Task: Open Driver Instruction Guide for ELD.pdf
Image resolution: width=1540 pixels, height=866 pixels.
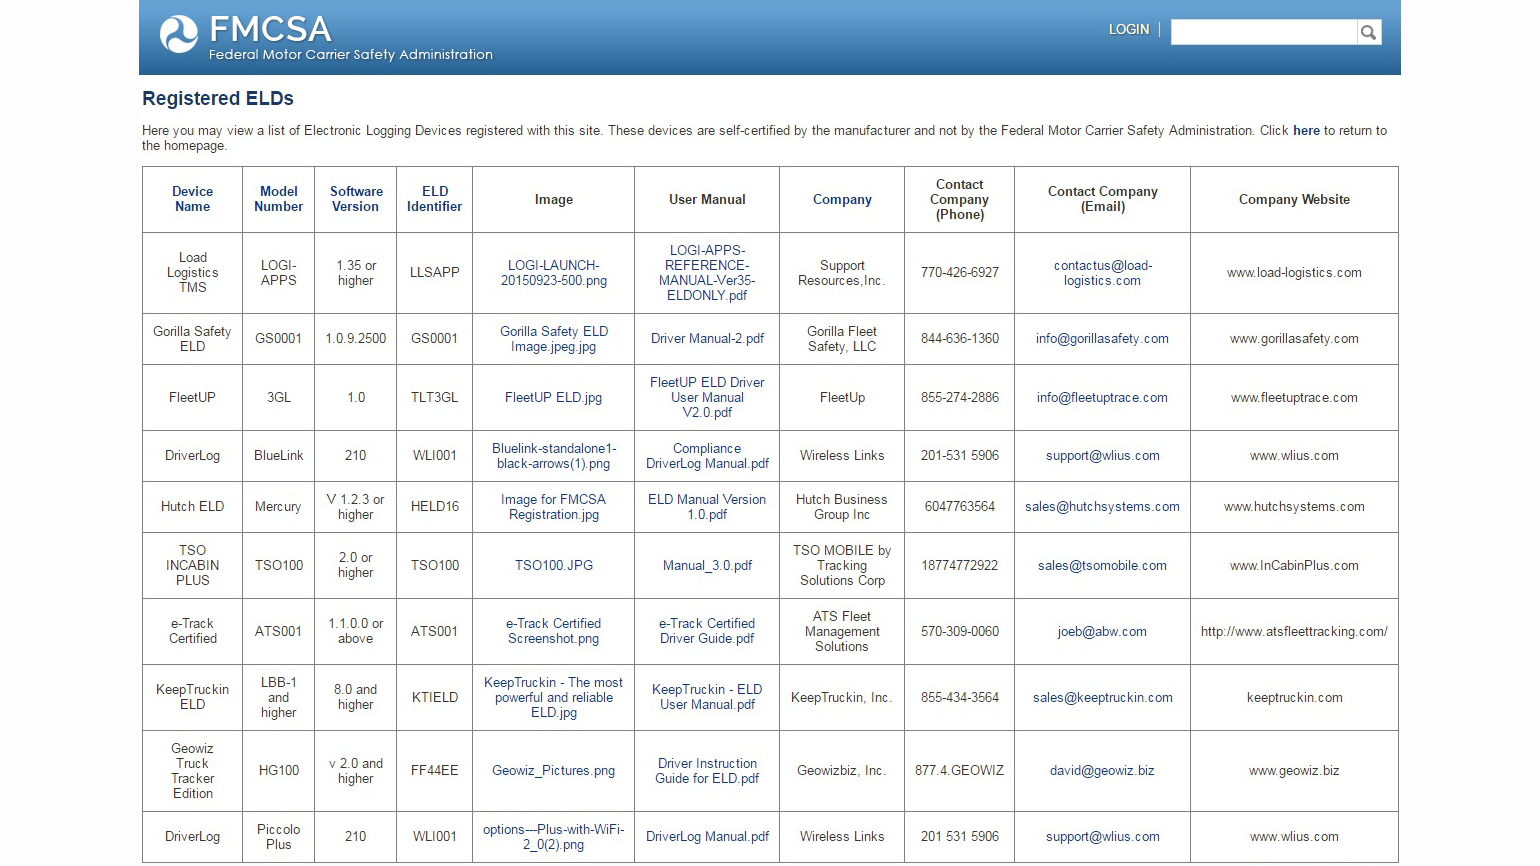Action: [707, 771]
